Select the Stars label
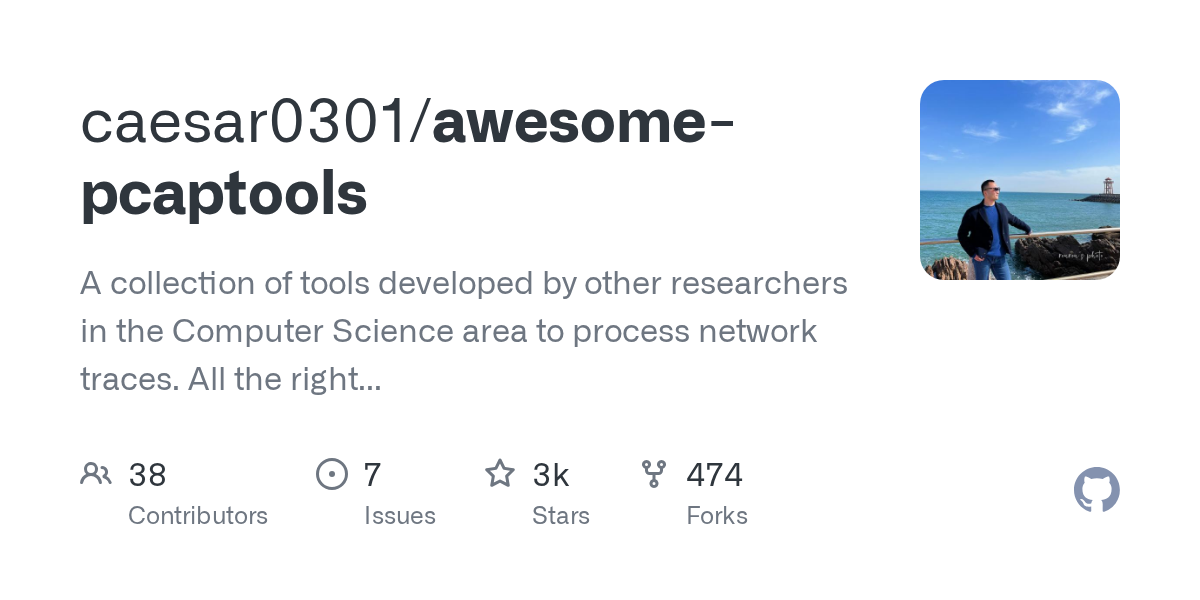The height and width of the screenshot is (600, 1200). click(x=561, y=516)
